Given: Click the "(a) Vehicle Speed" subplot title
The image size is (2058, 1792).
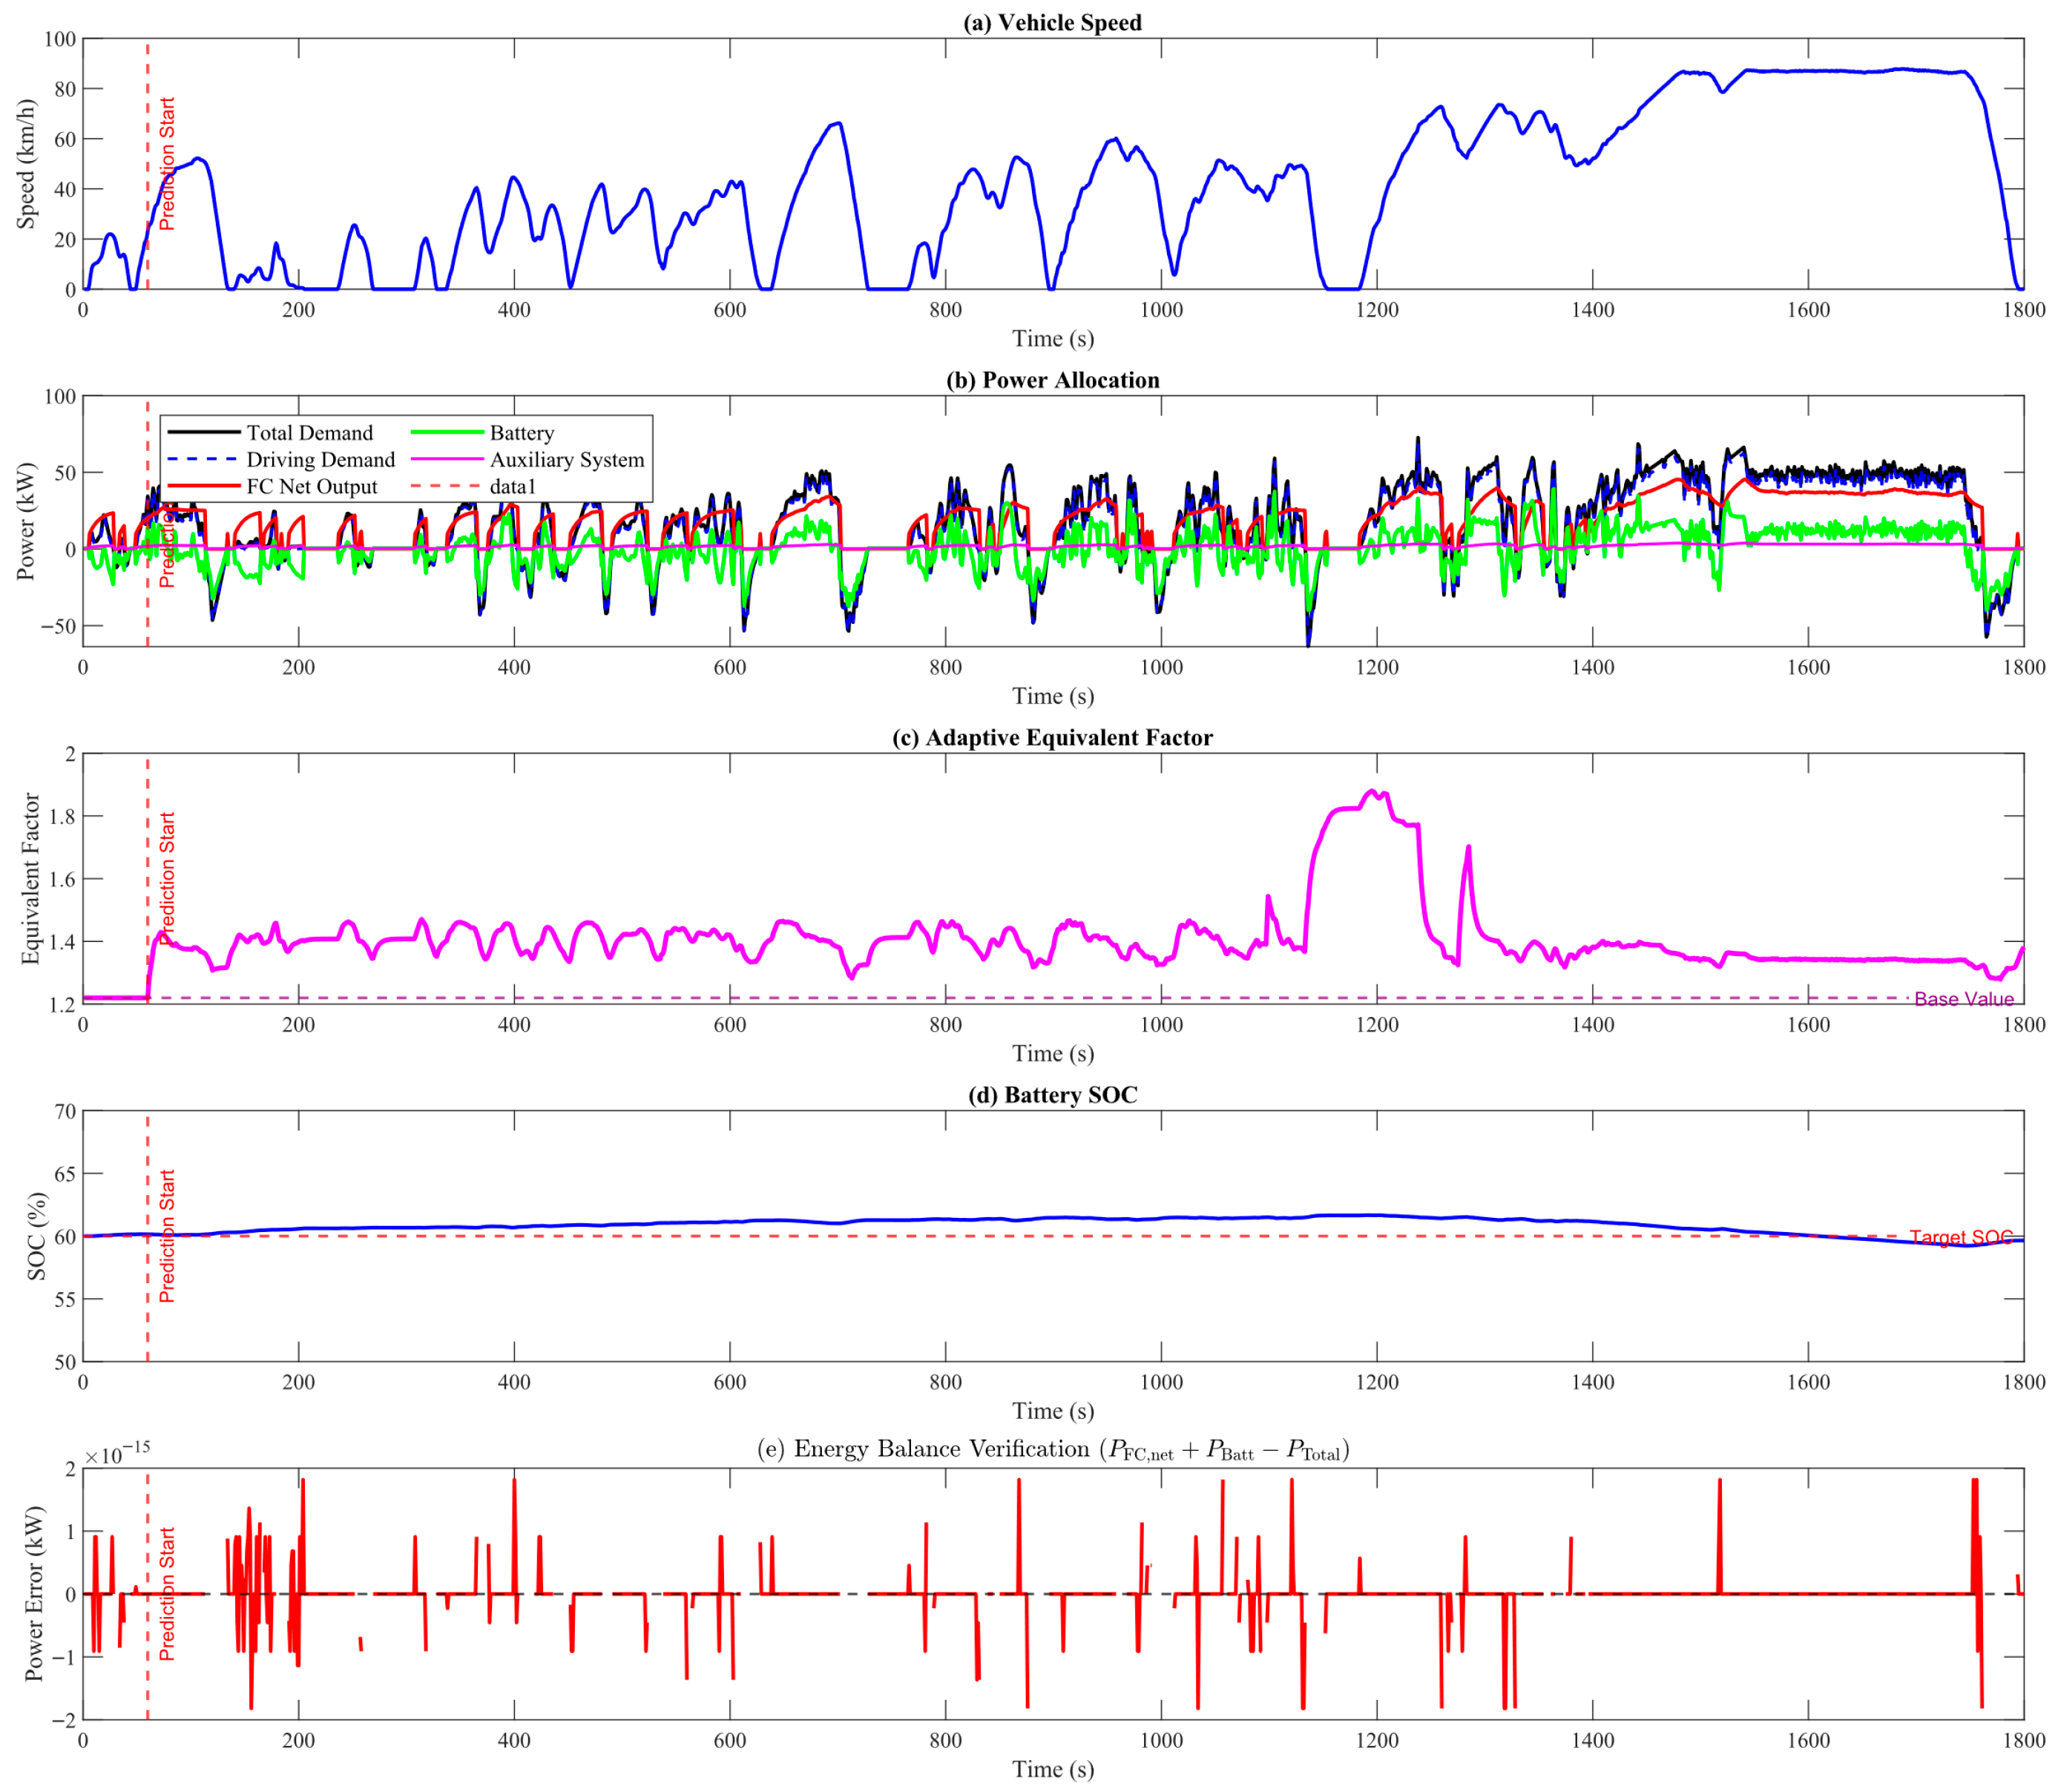Looking at the screenshot, I should click(1052, 23).
